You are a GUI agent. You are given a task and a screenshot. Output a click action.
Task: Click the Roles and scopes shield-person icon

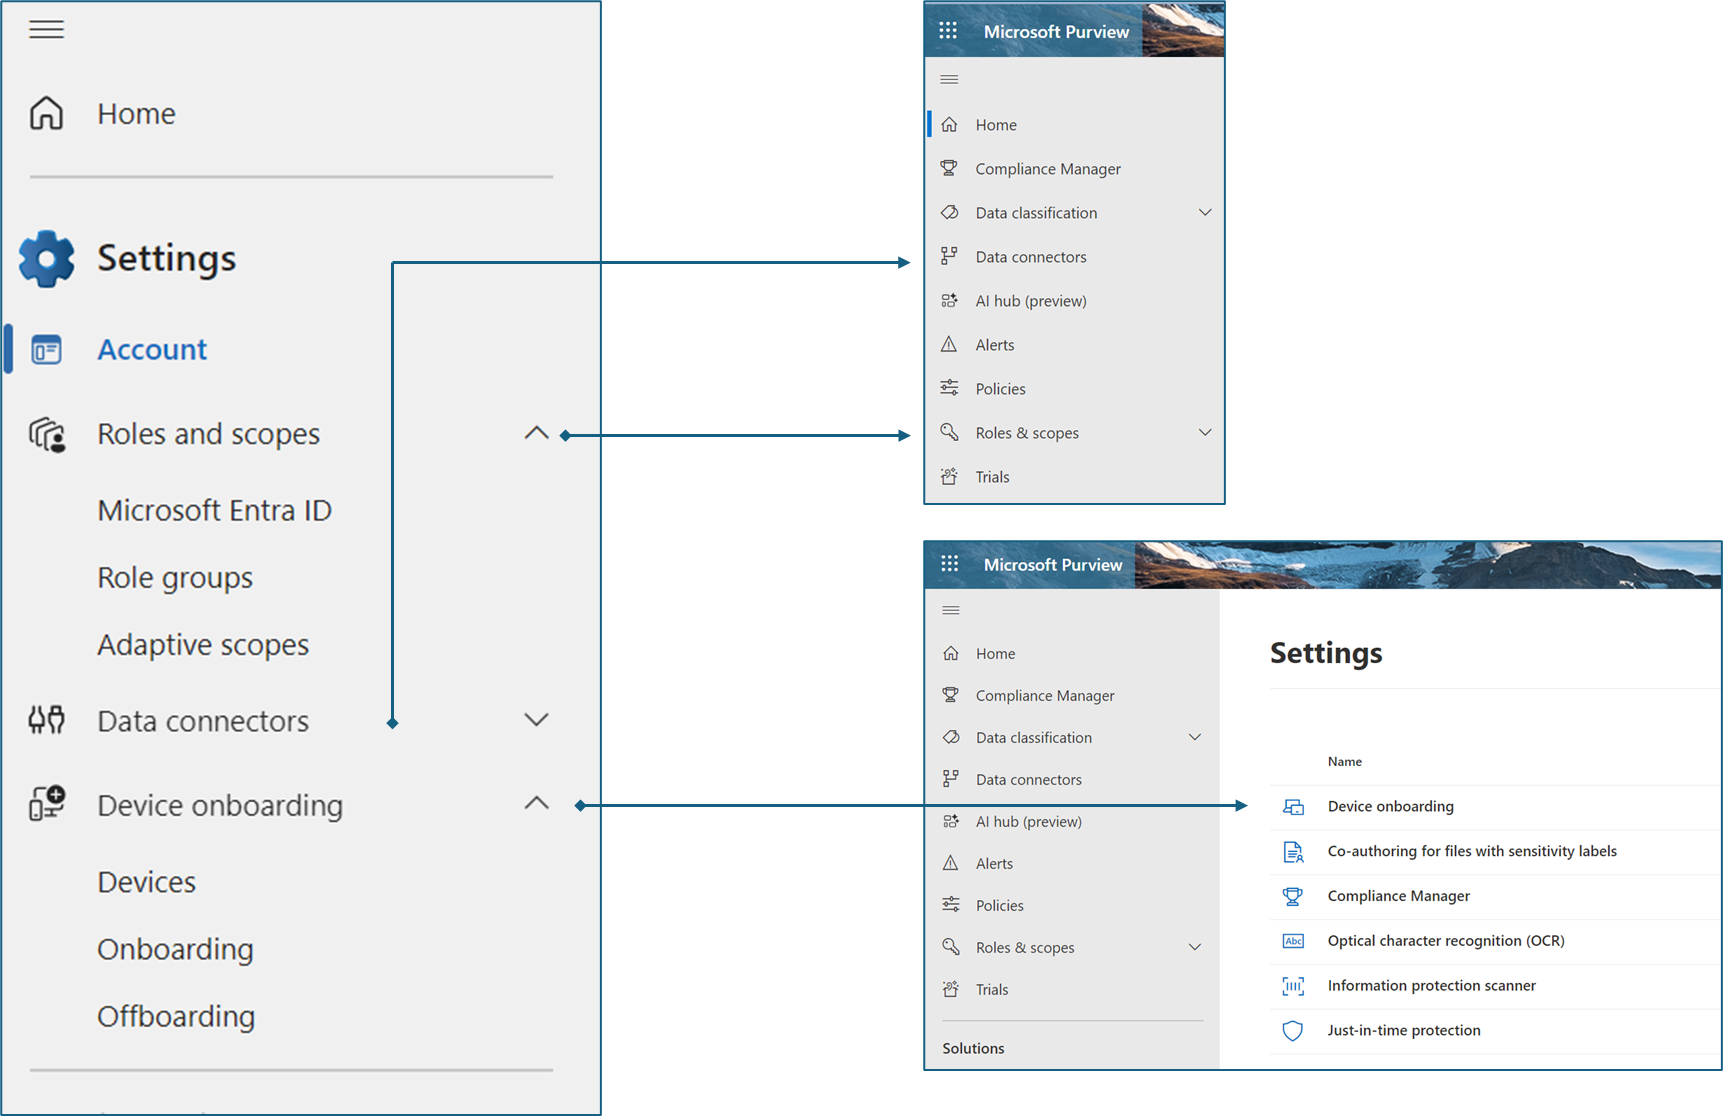[46, 435]
